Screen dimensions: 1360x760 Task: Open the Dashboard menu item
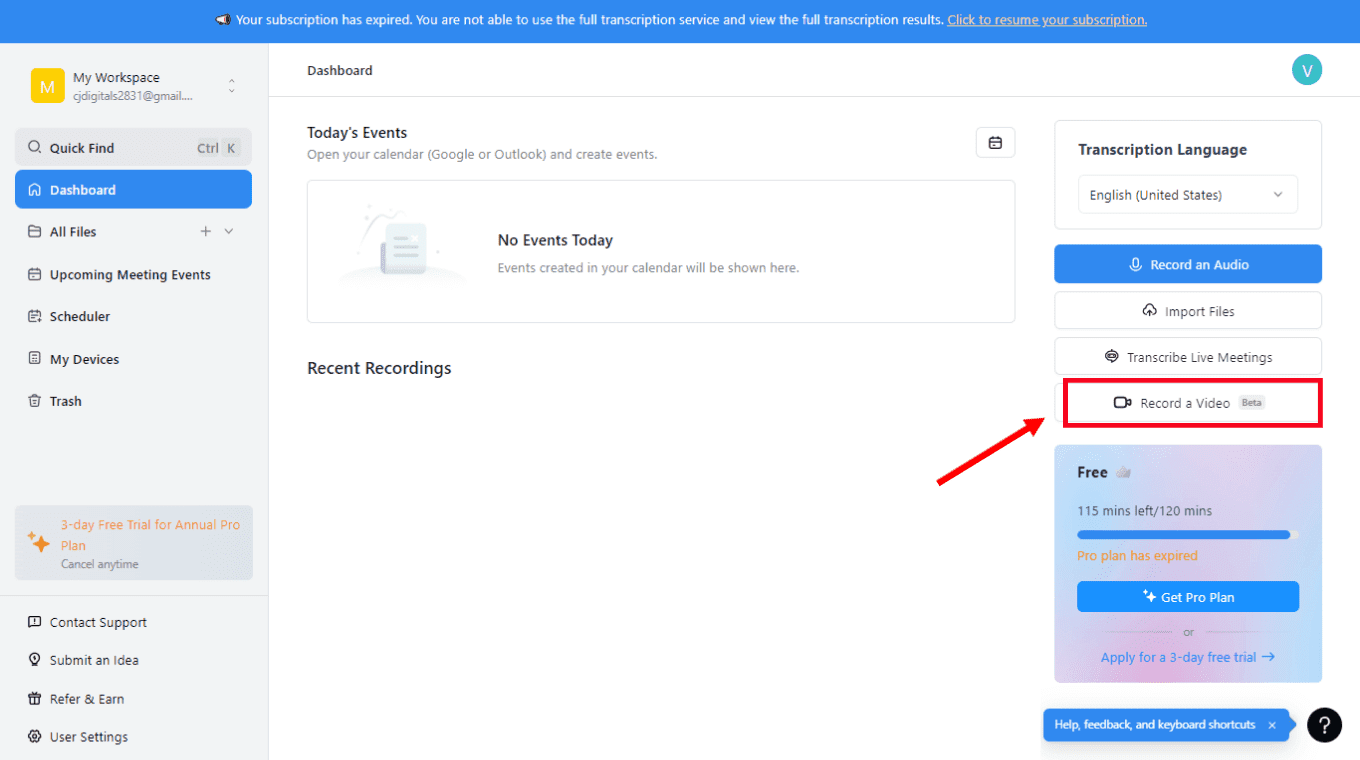pyautogui.click(x=133, y=190)
